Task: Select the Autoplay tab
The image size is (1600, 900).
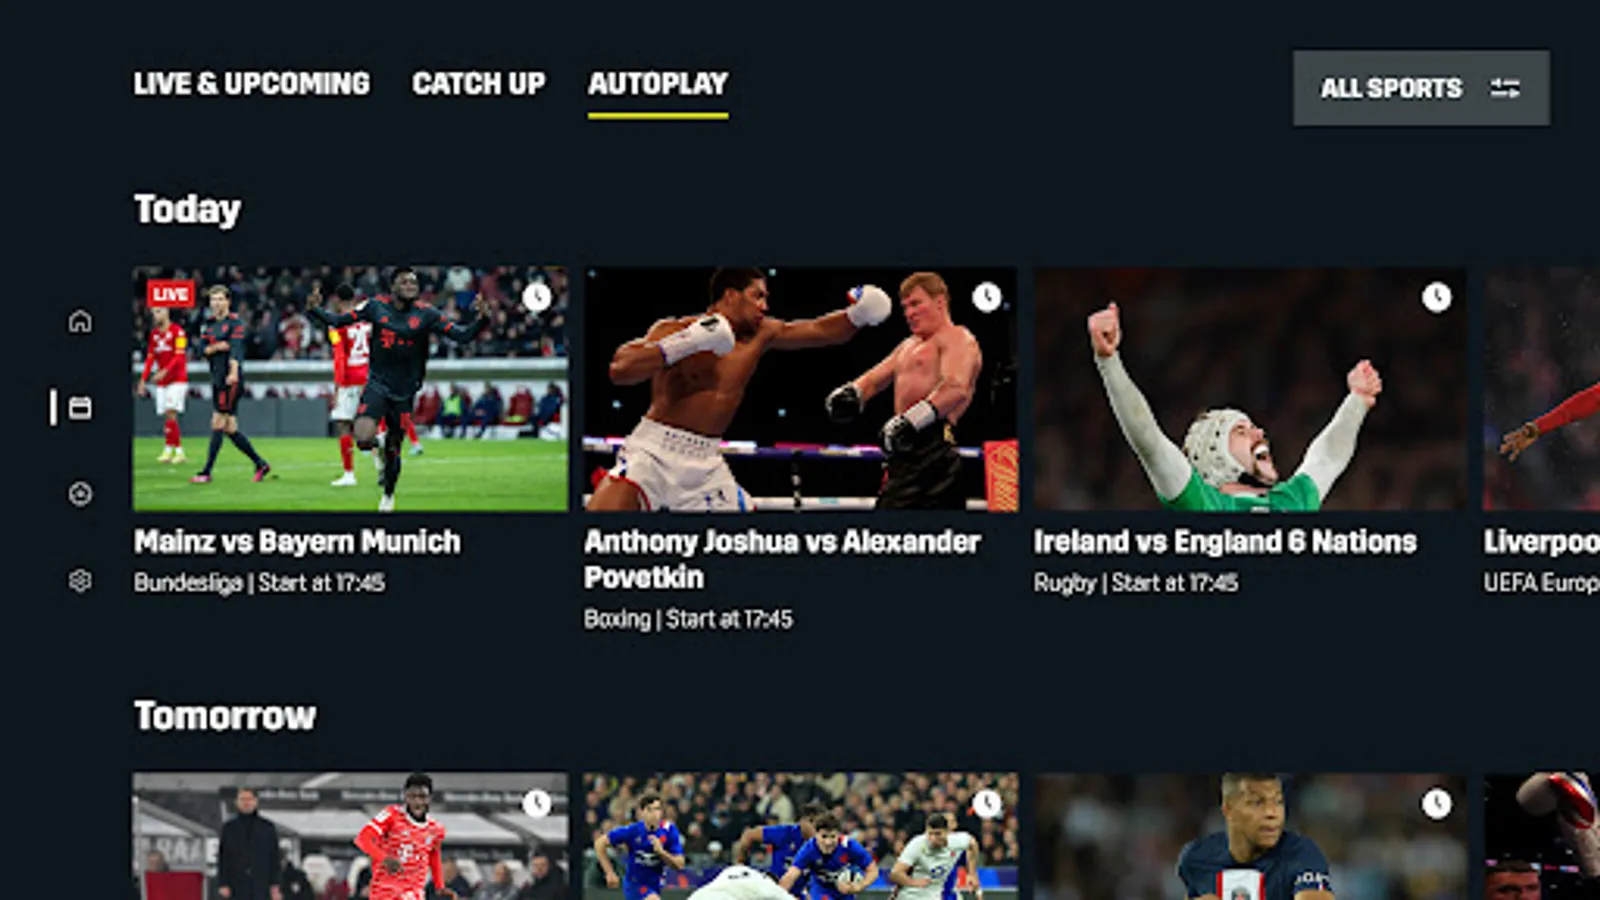Action: [658, 83]
